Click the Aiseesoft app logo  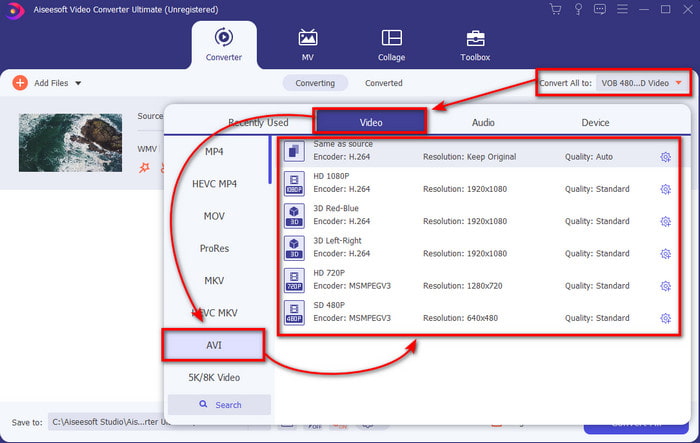[x=15, y=10]
